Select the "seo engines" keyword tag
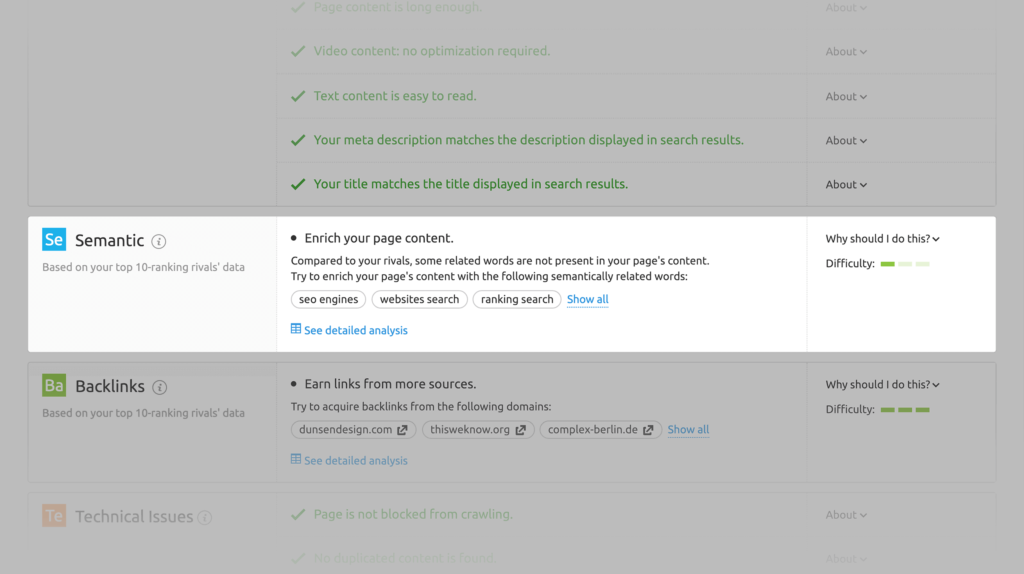The image size is (1024, 574). click(x=328, y=299)
